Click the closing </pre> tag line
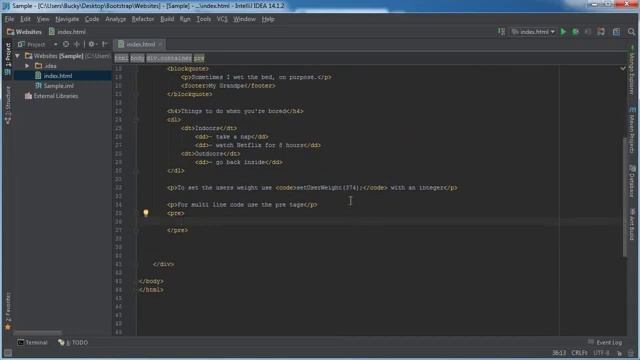The image size is (640, 360). click(x=178, y=230)
